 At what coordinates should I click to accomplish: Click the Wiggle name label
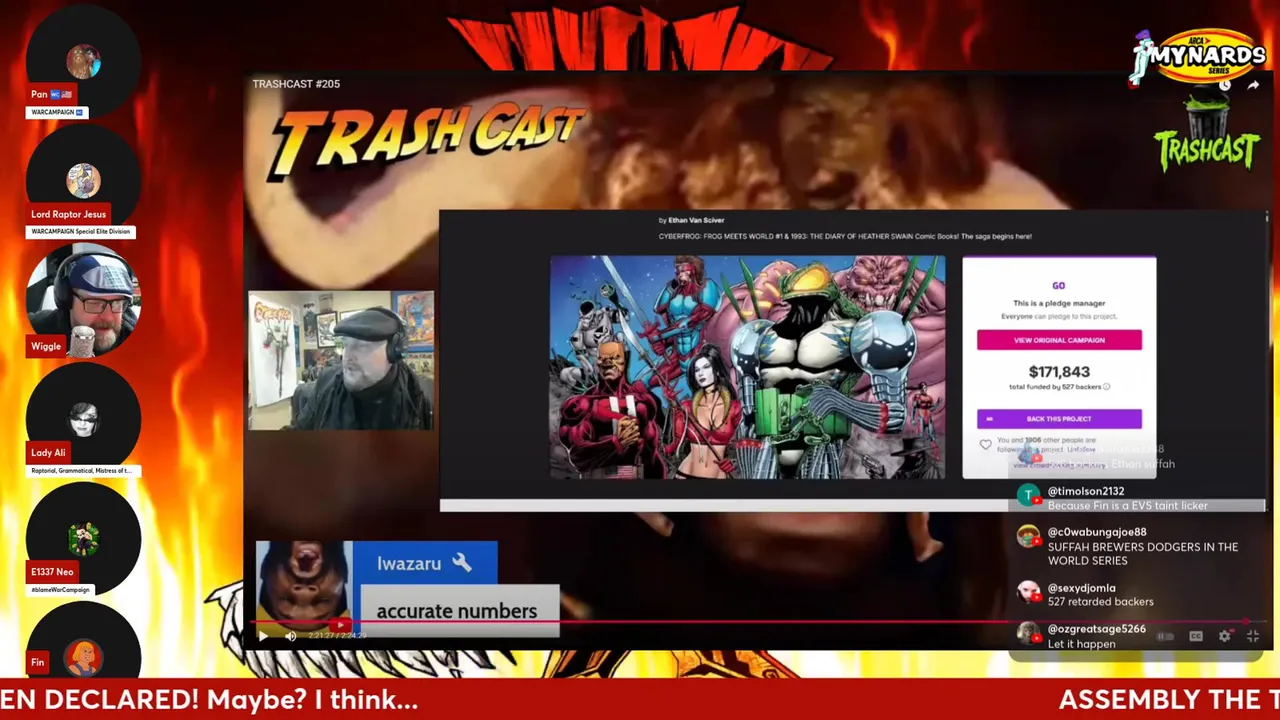[x=46, y=346]
